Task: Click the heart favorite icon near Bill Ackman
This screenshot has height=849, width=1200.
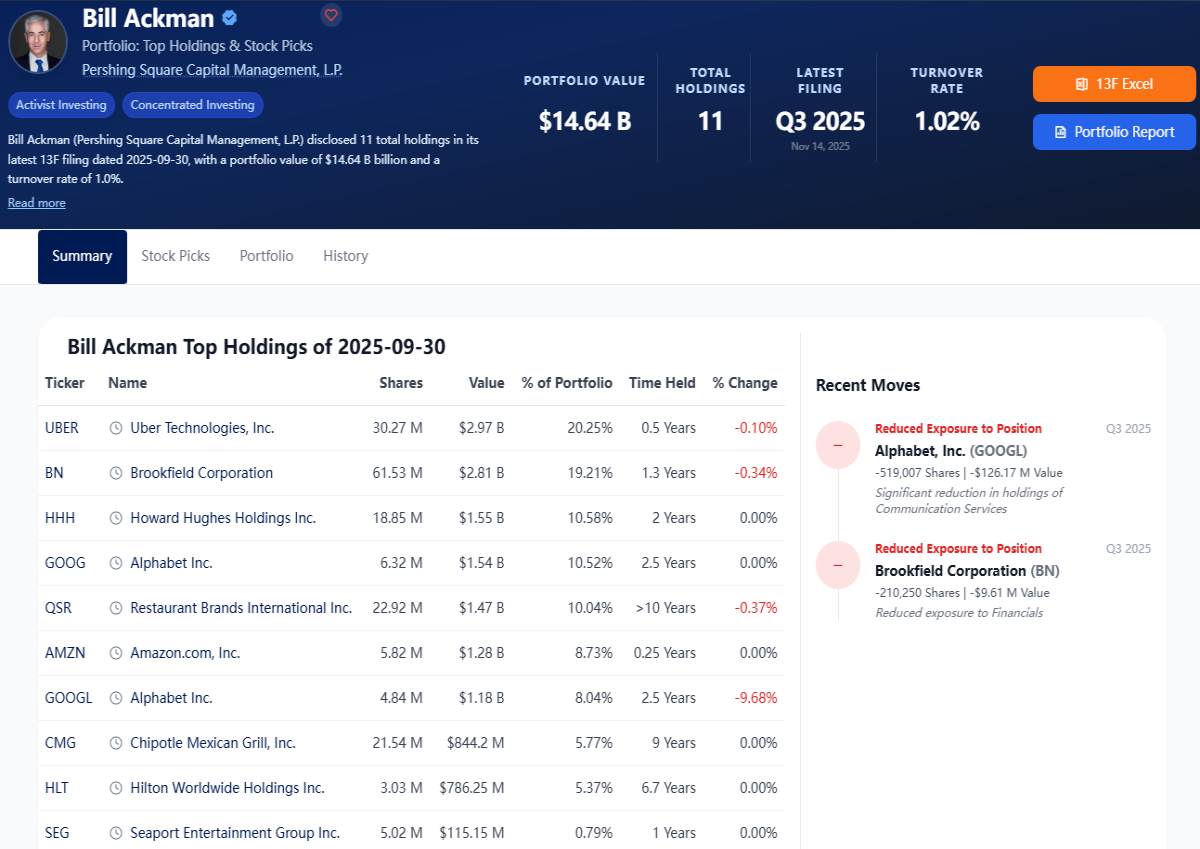Action: 331,15
